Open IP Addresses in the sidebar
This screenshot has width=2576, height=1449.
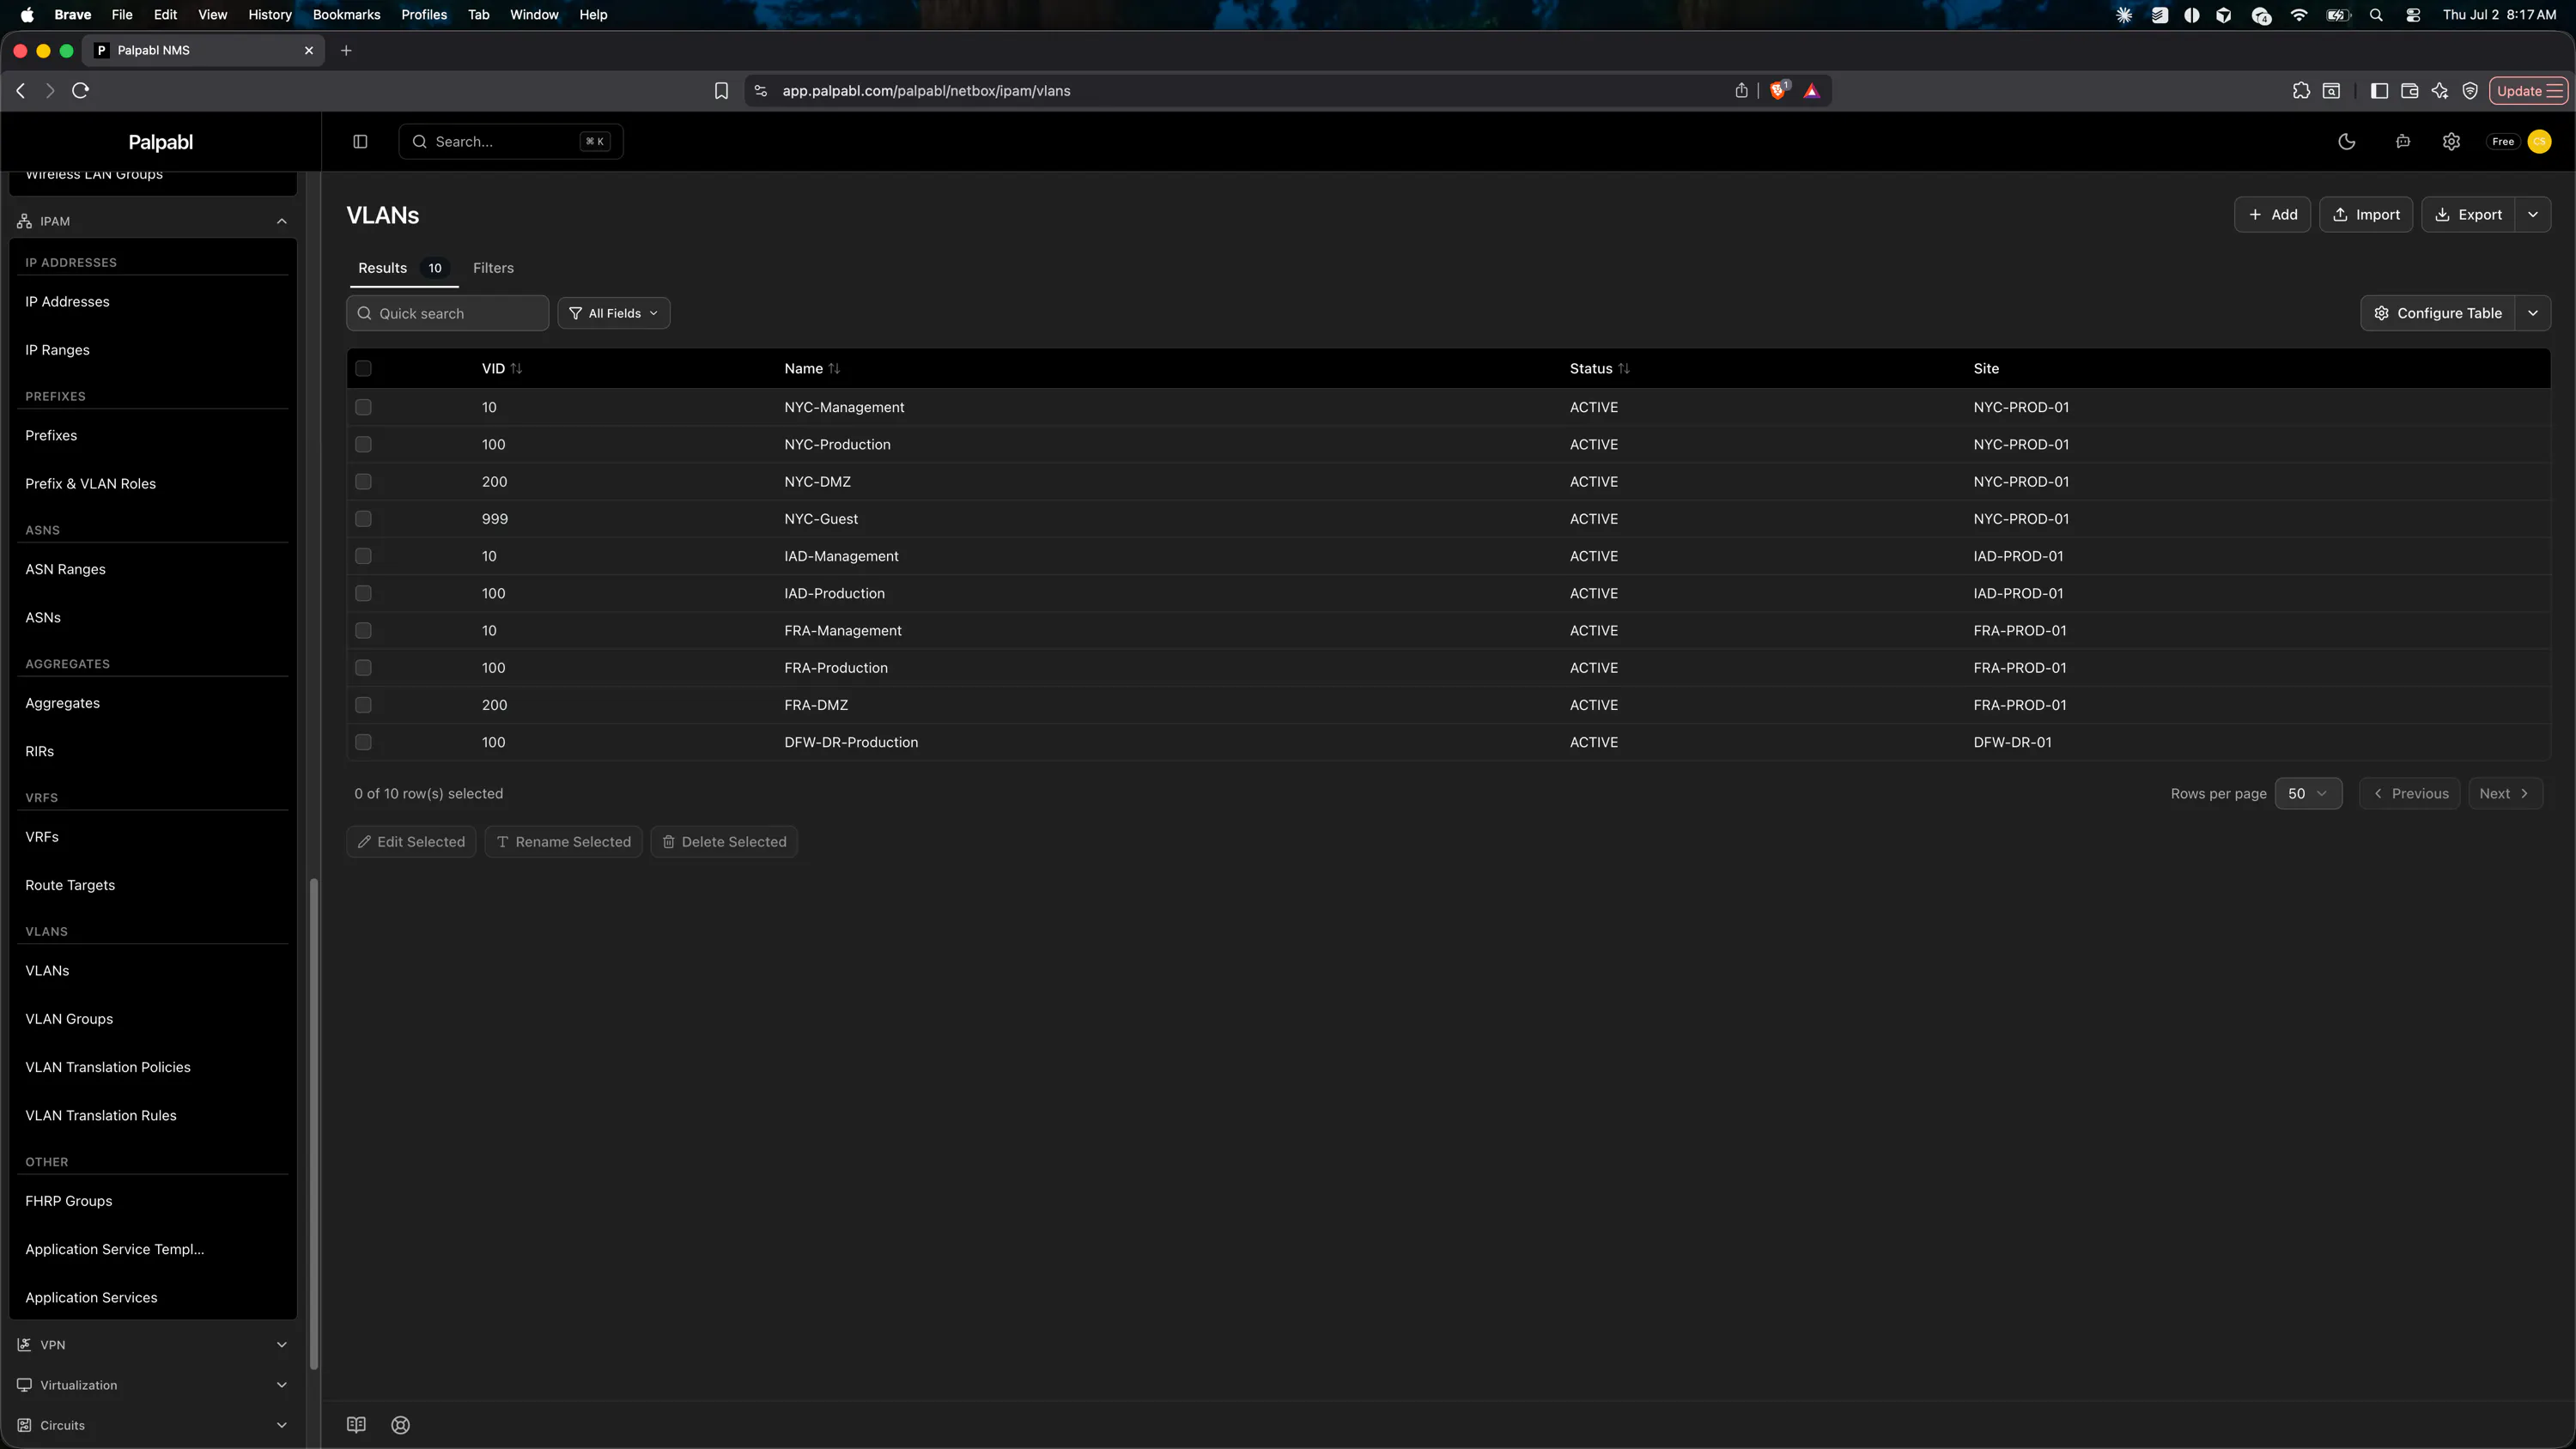(x=67, y=302)
